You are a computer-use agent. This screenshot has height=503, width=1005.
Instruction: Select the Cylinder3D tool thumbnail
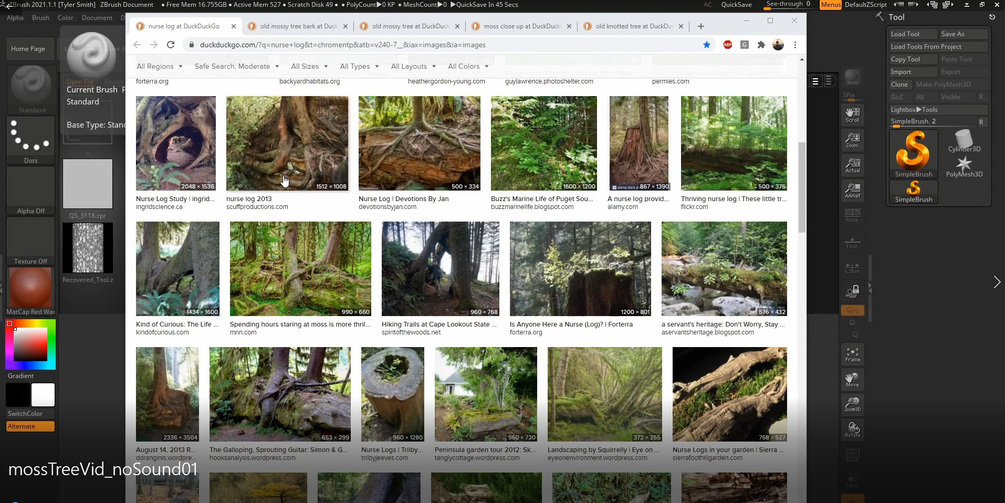[963, 141]
